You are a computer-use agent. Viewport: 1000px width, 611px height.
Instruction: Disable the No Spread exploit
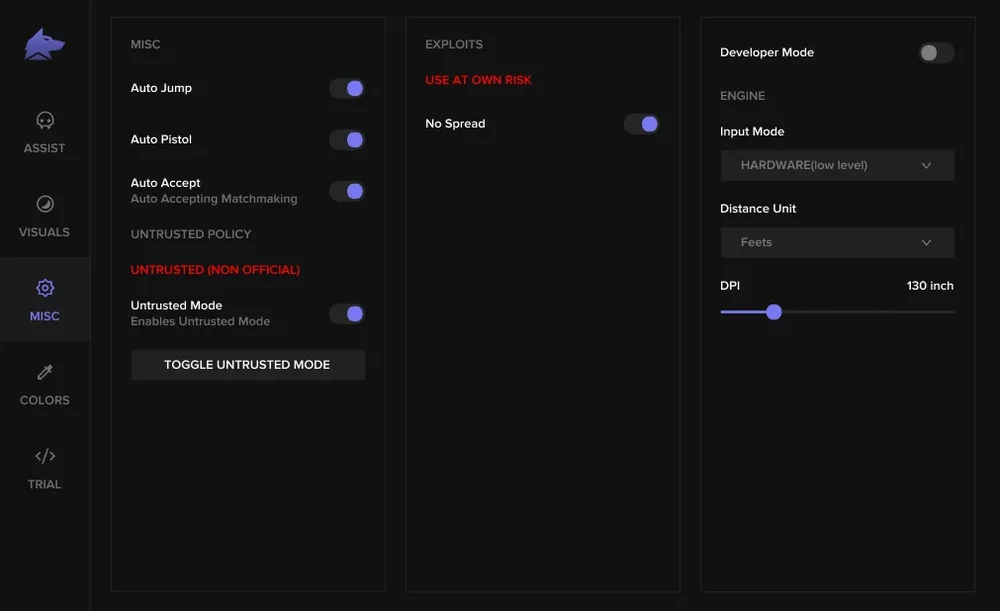tap(641, 123)
